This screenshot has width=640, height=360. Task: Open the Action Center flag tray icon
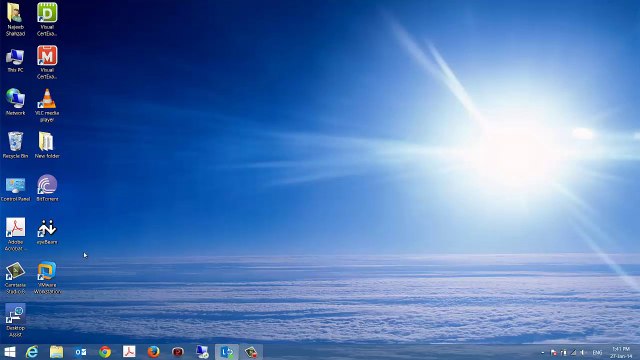(x=553, y=353)
